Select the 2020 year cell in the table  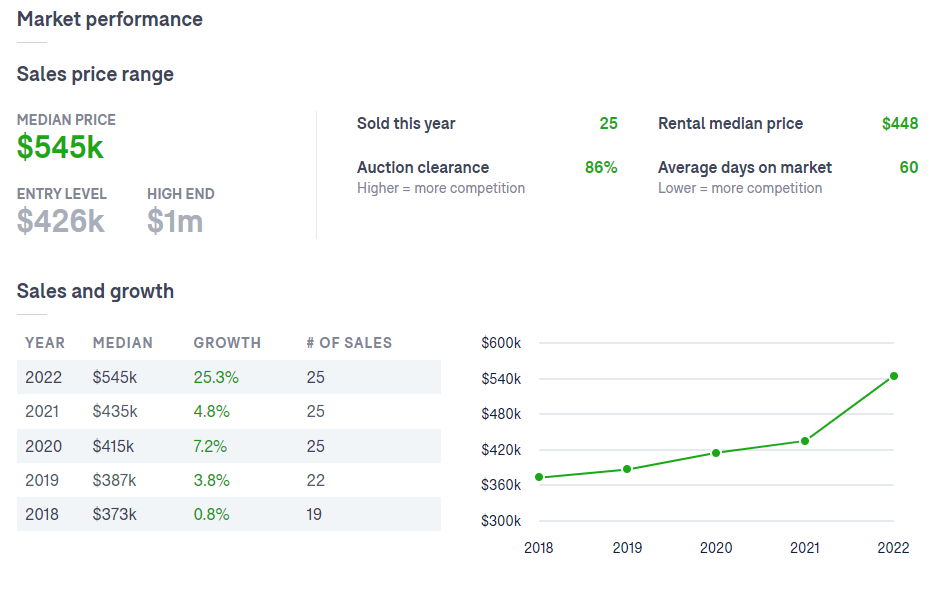[x=43, y=446]
